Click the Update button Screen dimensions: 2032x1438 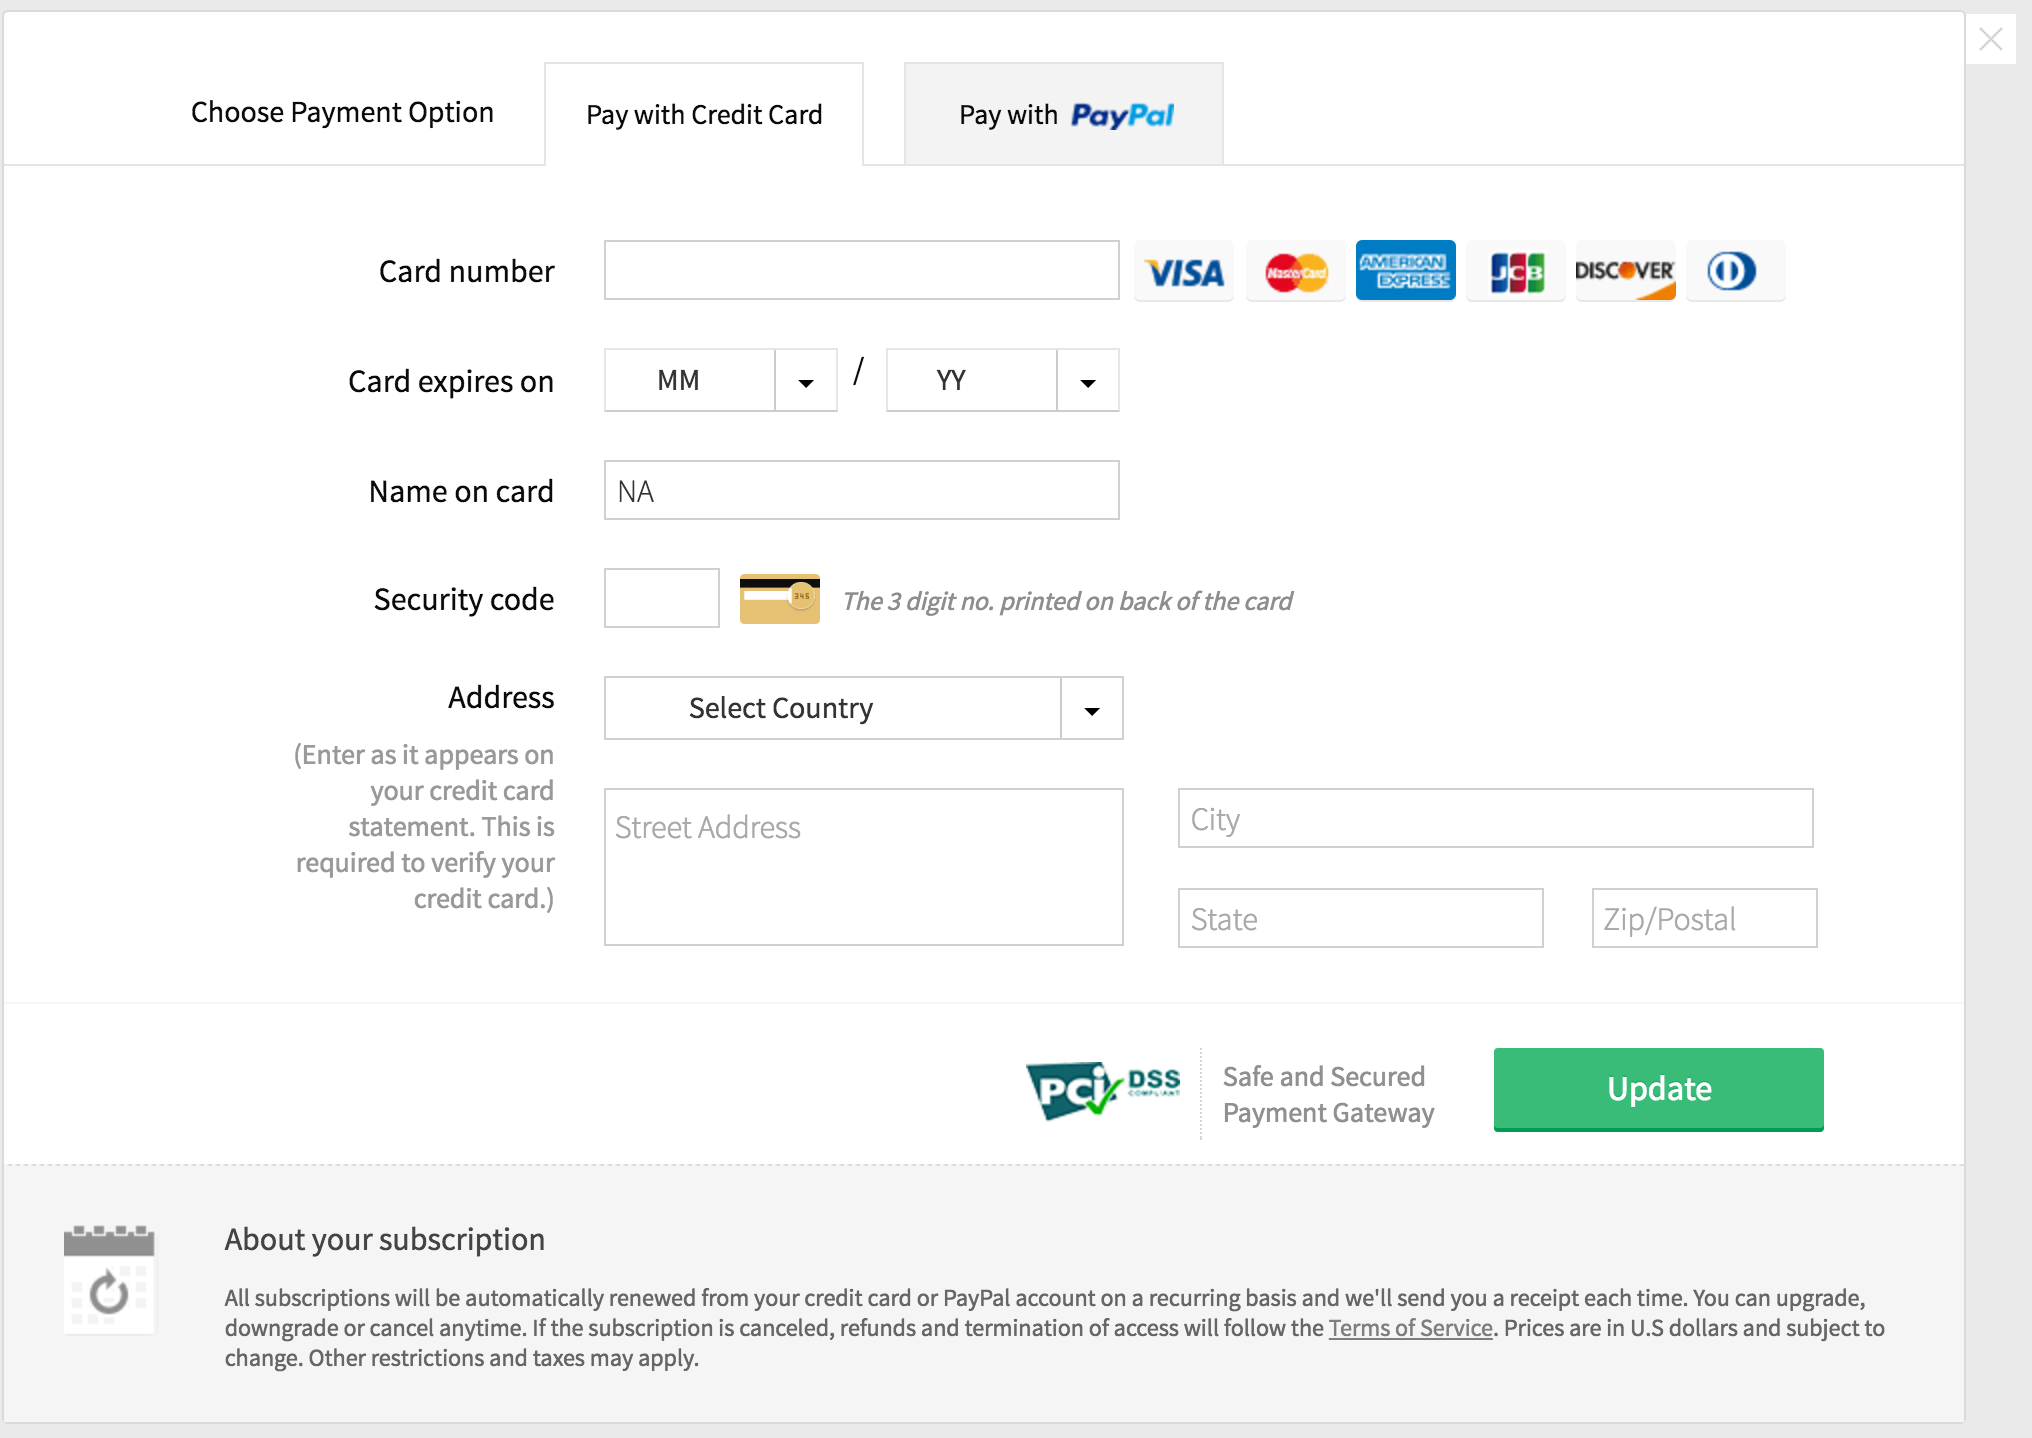click(1657, 1089)
